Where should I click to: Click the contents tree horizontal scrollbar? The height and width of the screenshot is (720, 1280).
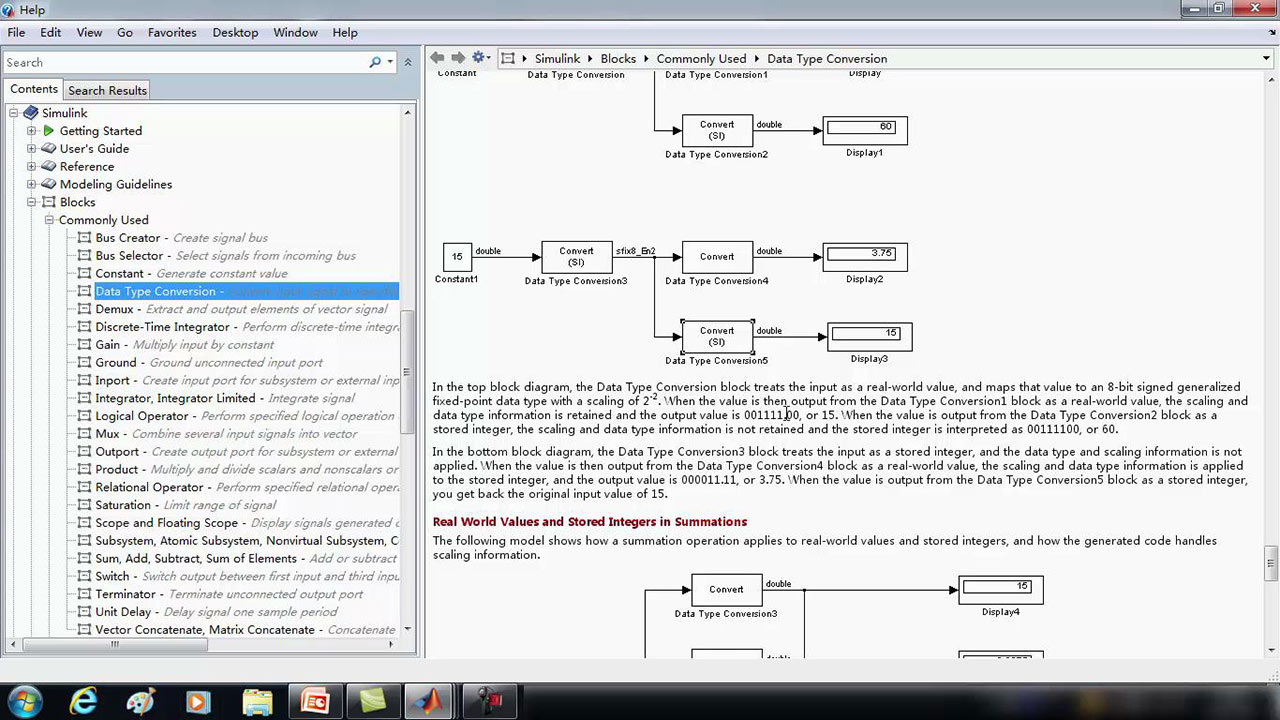point(114,644)
